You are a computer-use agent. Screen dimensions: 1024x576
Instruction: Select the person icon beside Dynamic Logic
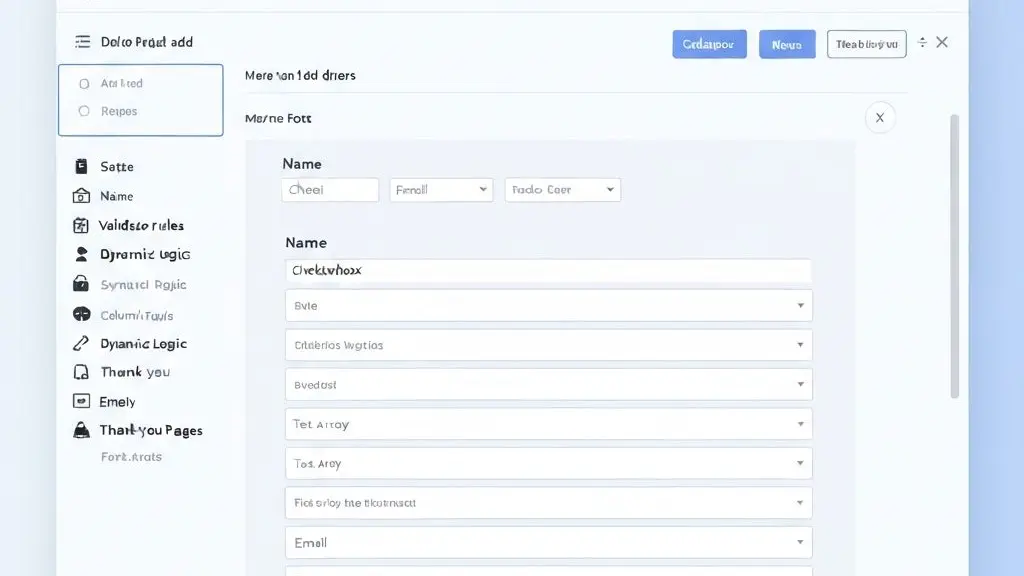[81, 255]
